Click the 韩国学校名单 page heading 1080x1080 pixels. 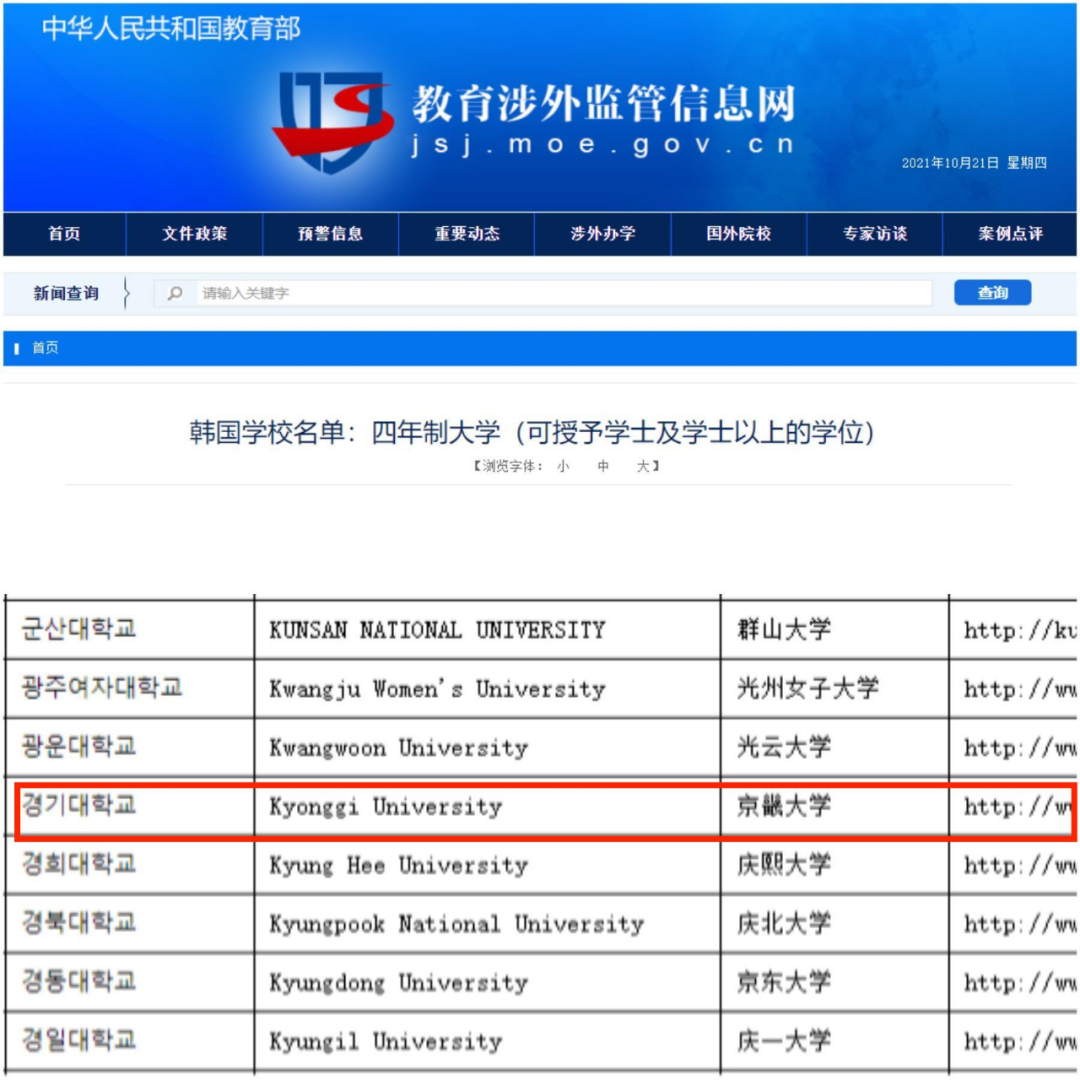pos(532,433)
